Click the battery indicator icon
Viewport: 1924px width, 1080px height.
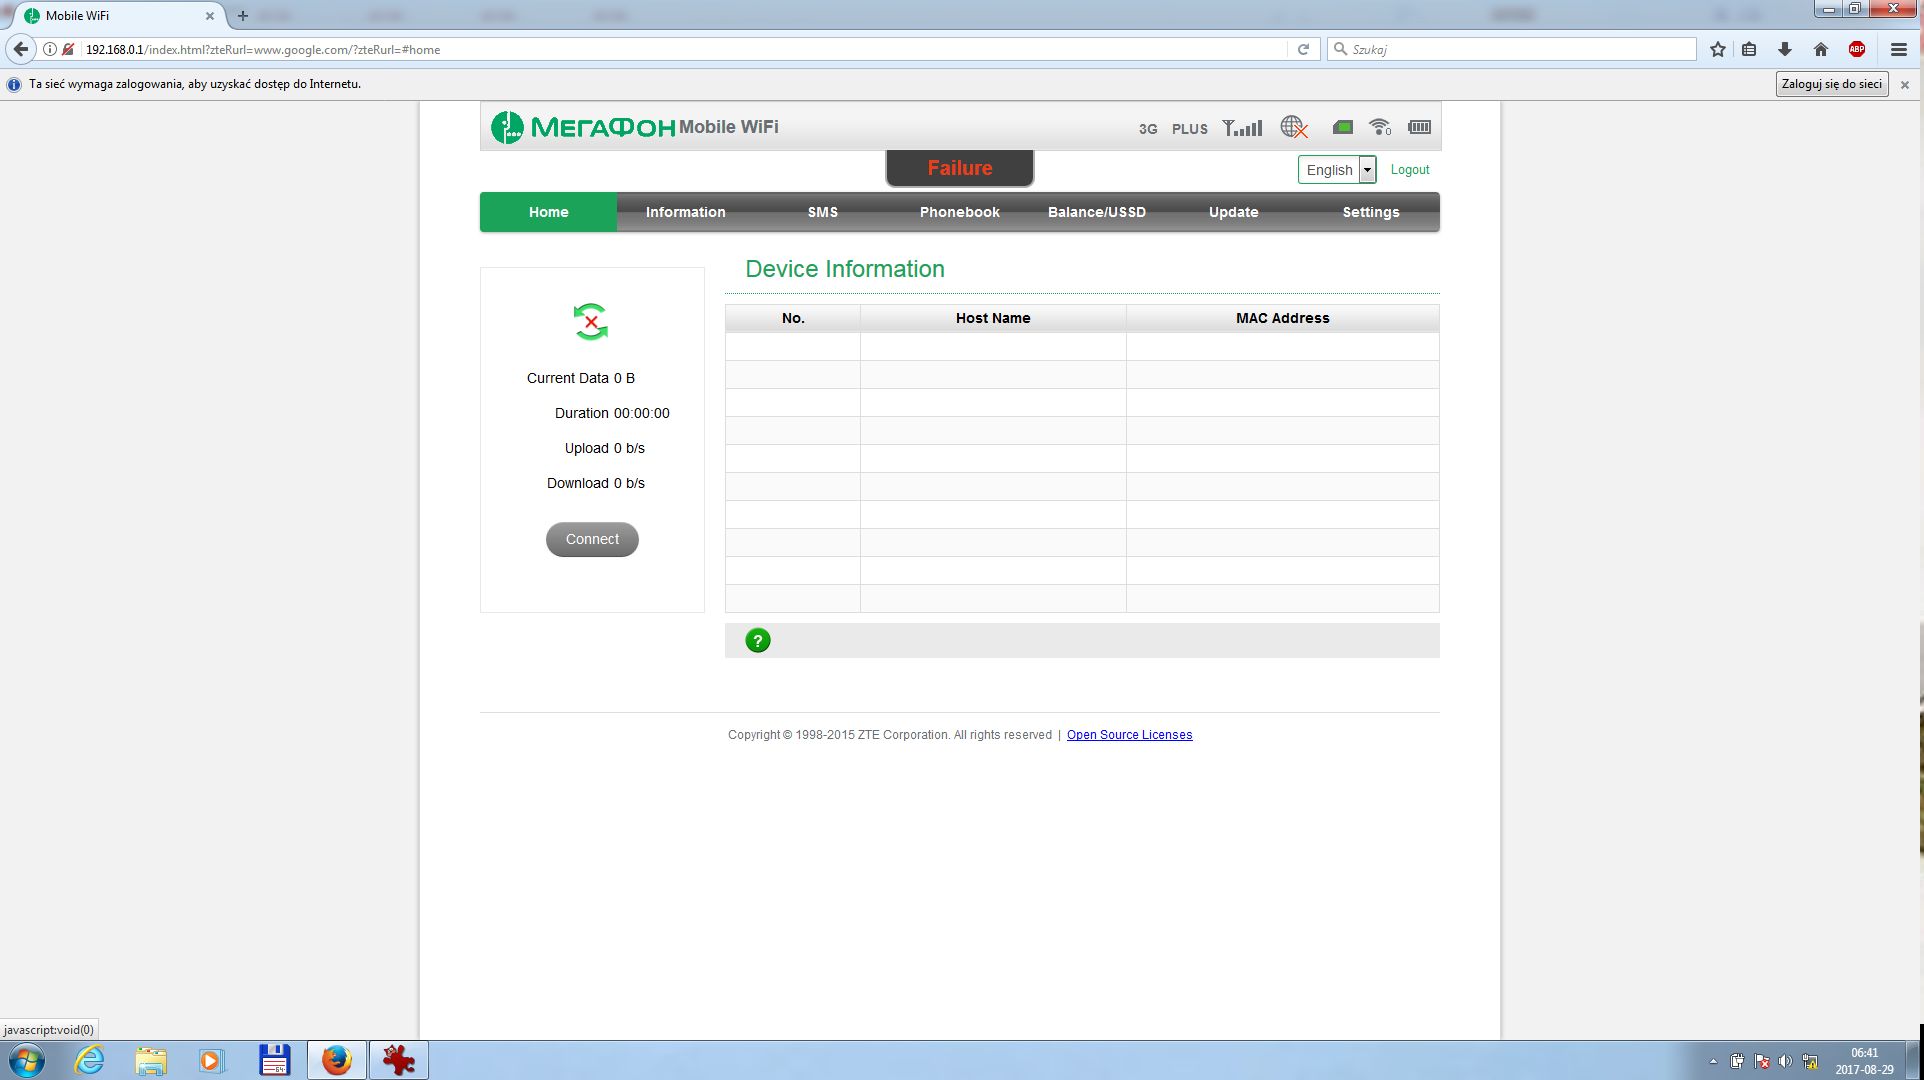1419,127
